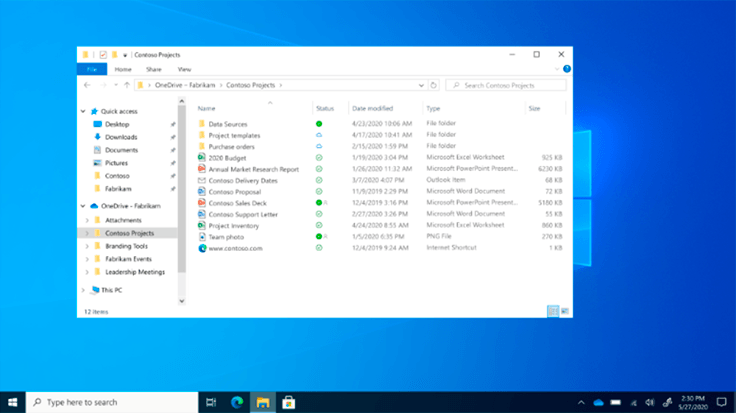736x413 pixels.
Task: Expand the Leadership Meetings folder node
Action: (87, 272)
